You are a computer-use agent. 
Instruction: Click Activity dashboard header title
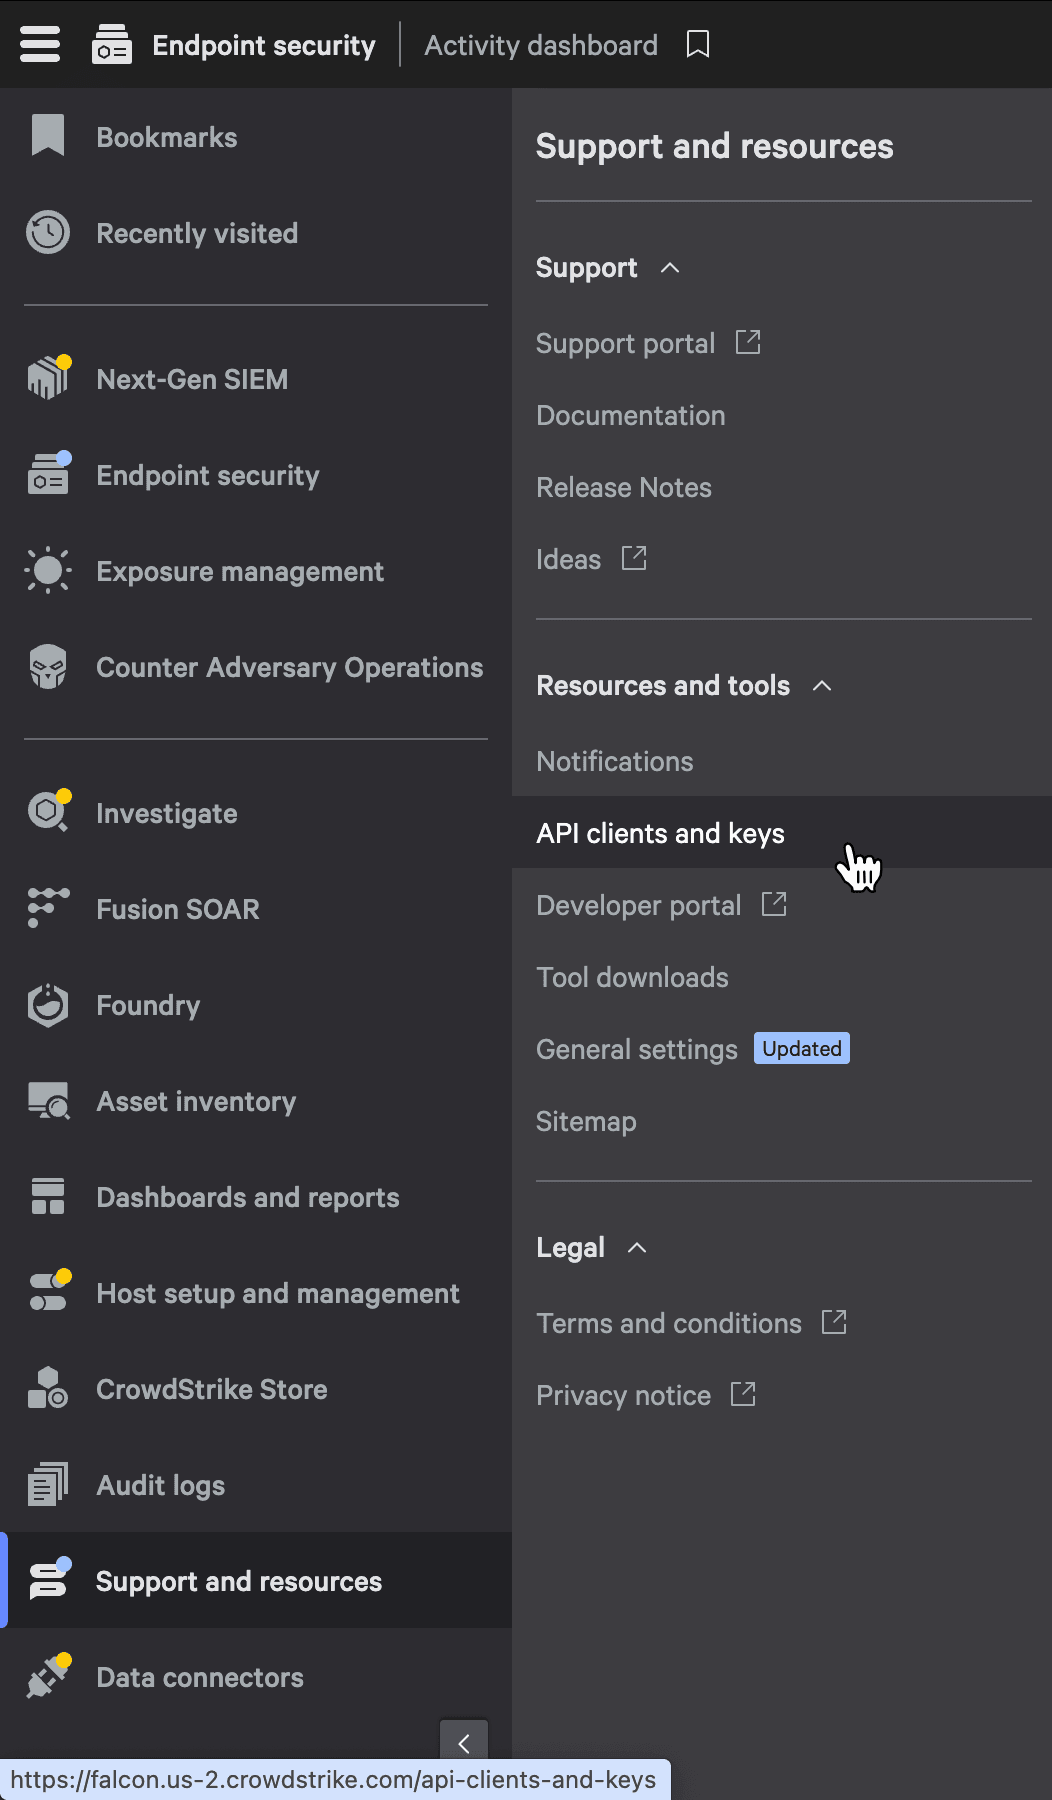pos(541,45)
